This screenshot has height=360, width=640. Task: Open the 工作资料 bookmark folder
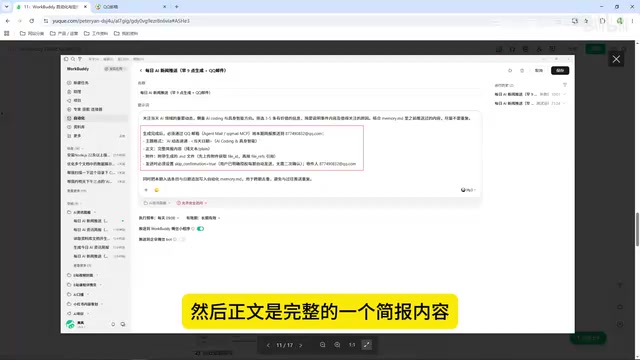click(x=96, y=33)
